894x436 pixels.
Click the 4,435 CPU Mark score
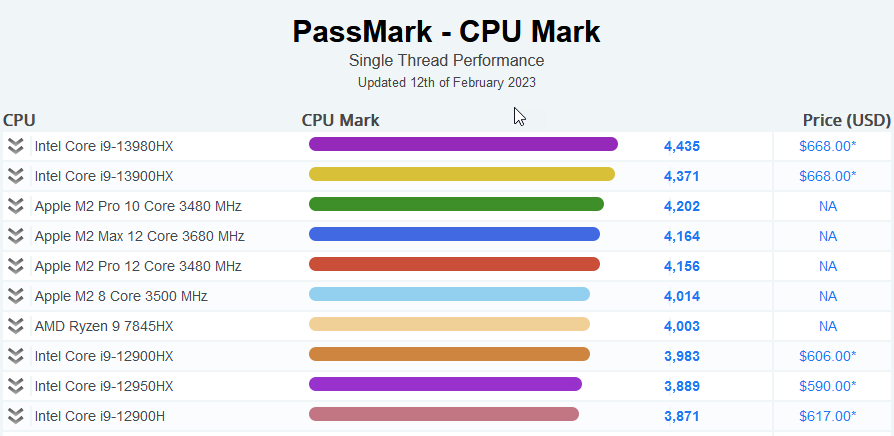[681, 146]
